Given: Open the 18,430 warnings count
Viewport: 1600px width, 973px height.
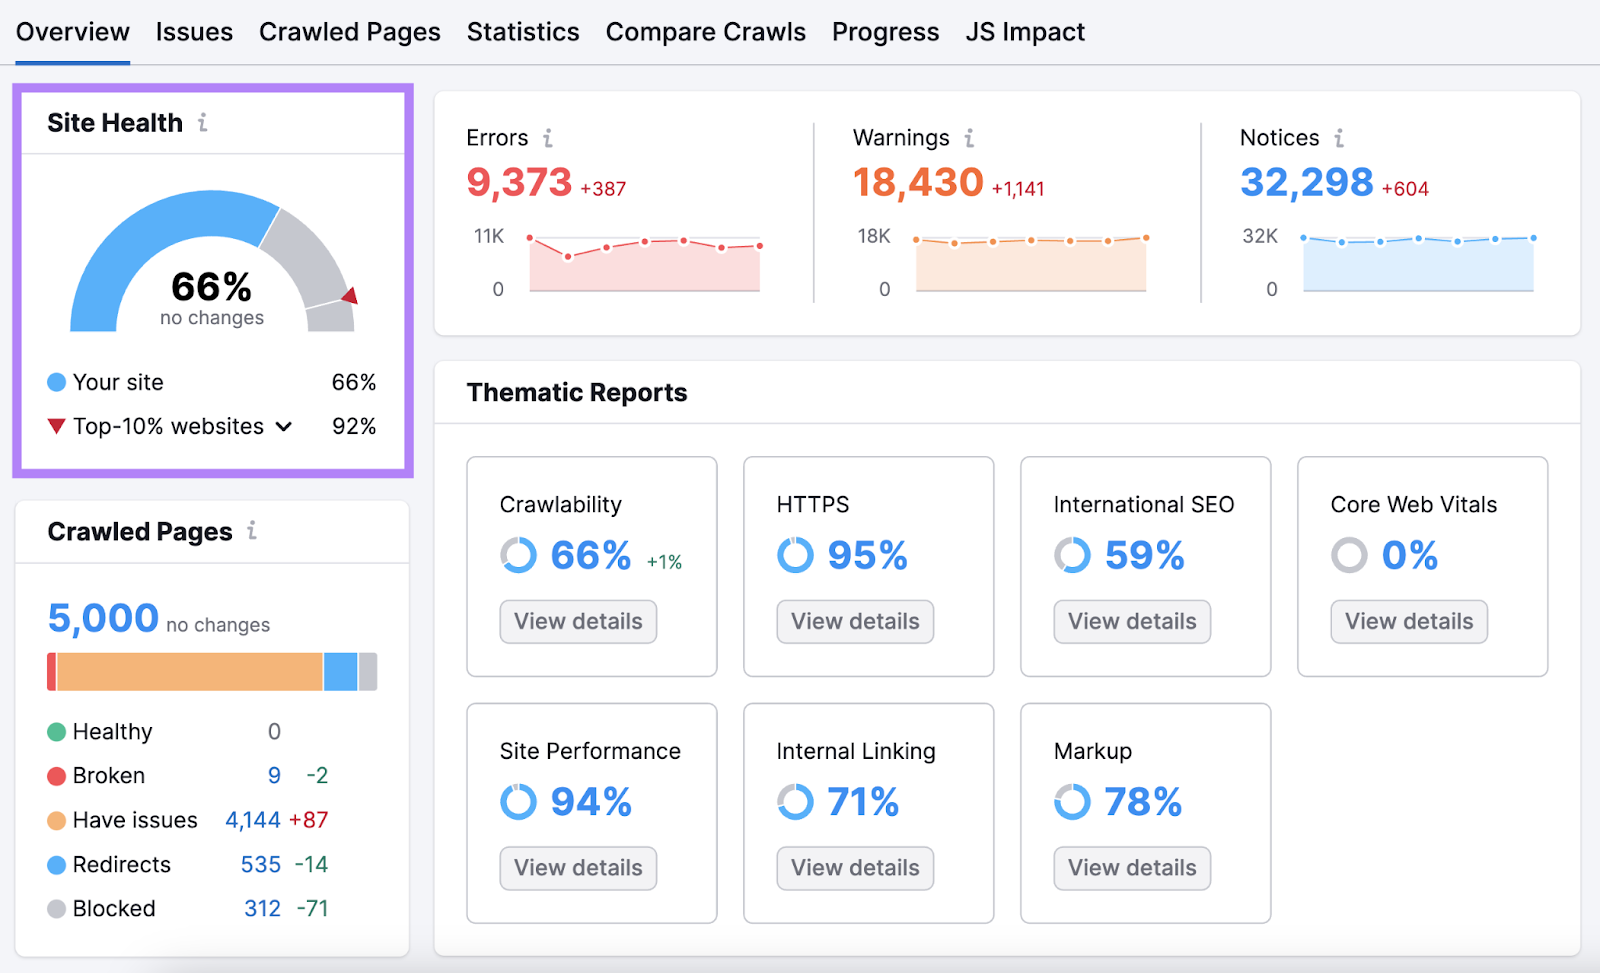Looking at the screenshot, I should point(918,182).
